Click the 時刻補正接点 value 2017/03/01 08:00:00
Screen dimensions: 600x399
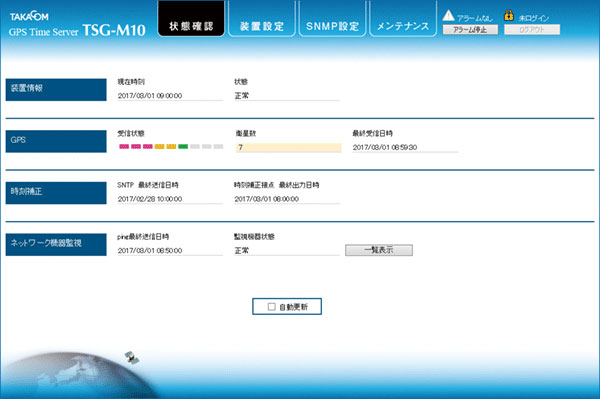[267, 199]
